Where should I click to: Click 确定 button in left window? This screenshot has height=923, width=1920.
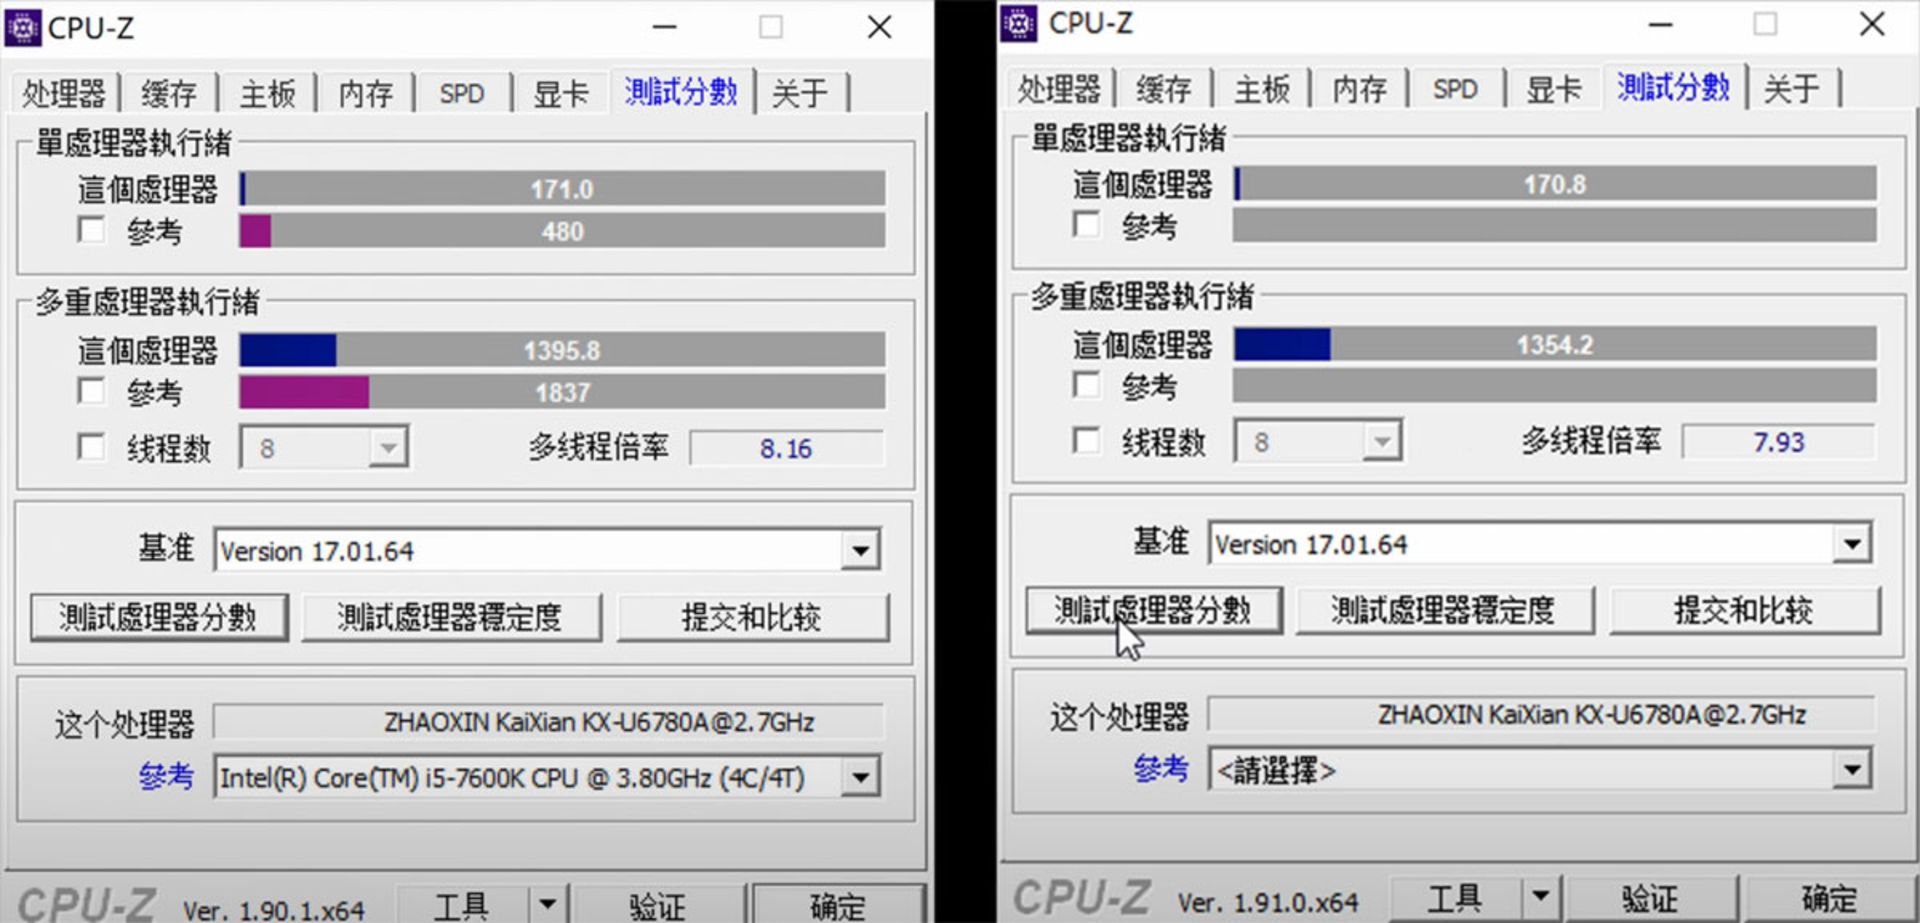838,905
